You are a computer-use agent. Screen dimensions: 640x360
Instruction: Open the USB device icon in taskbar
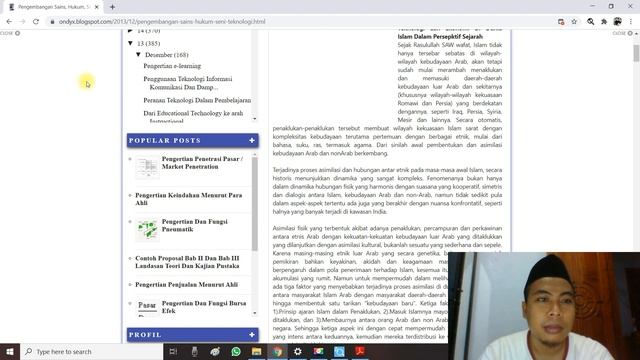point(194,351)
